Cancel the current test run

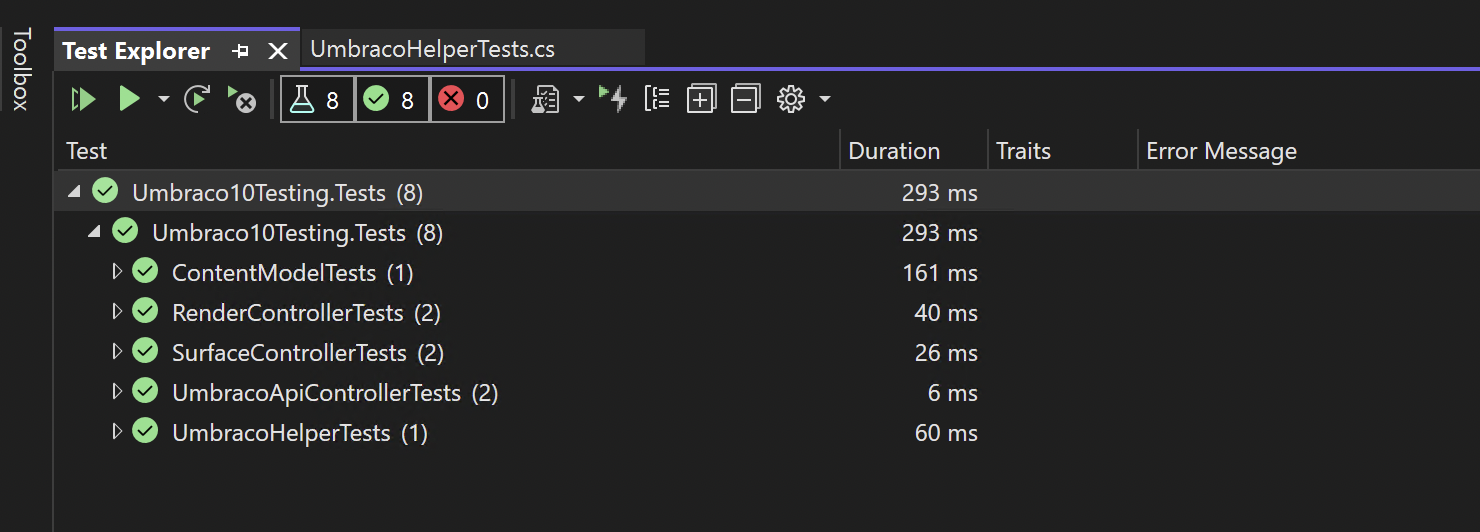(x=241, y=99)
